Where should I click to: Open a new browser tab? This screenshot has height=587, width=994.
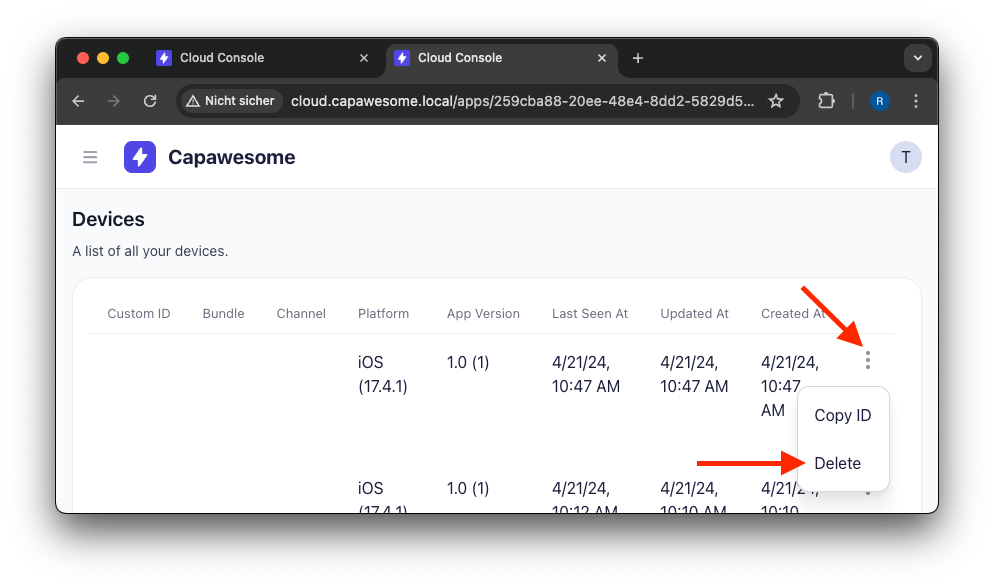(638, 58)
